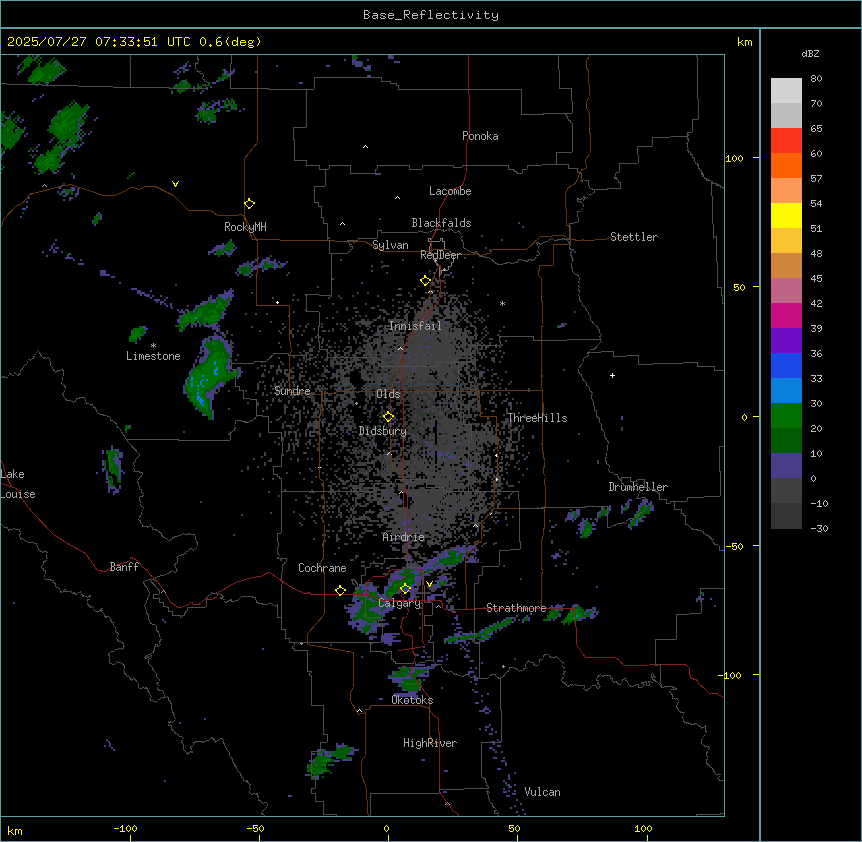
Task: Click the Sundre town label
Action: tap(292, 391)
